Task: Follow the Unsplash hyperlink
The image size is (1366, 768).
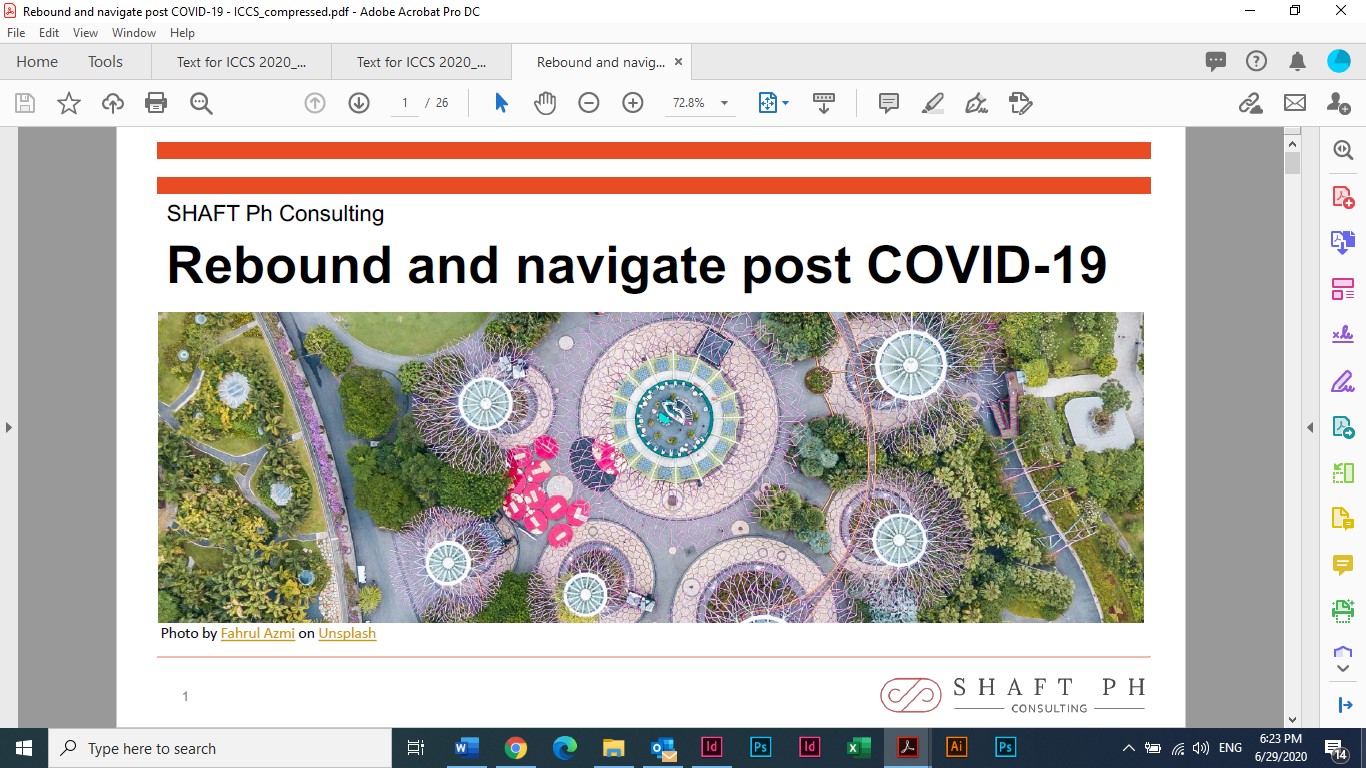Action: [x=347, y=633]
